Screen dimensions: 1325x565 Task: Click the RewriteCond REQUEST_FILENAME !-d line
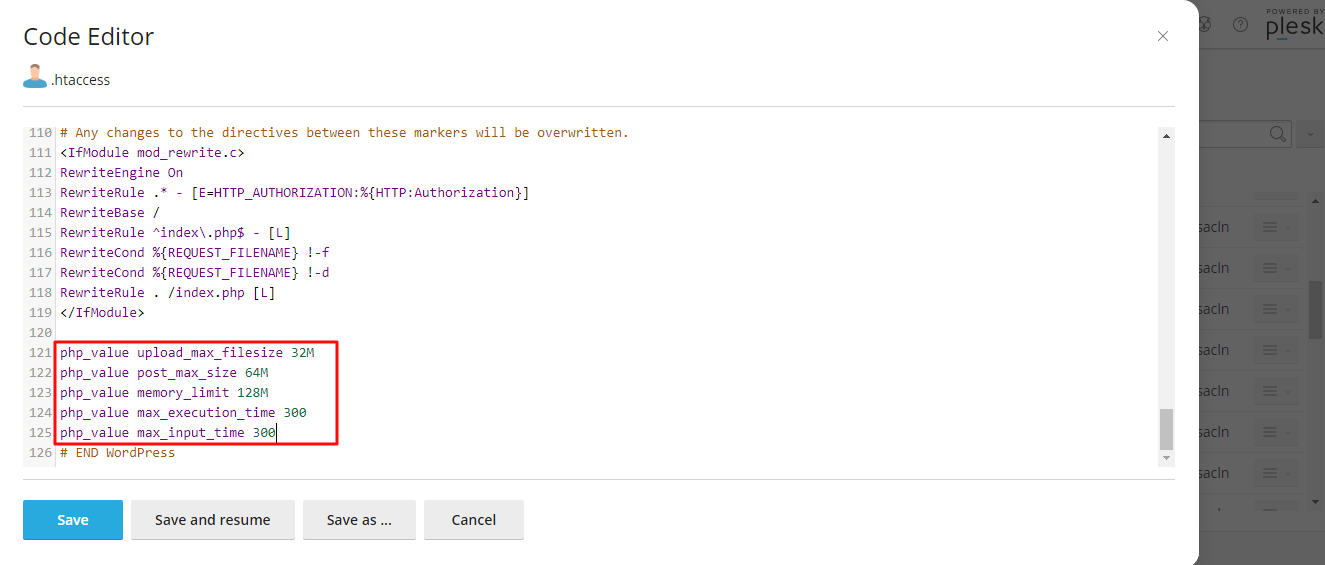[194, 273]
